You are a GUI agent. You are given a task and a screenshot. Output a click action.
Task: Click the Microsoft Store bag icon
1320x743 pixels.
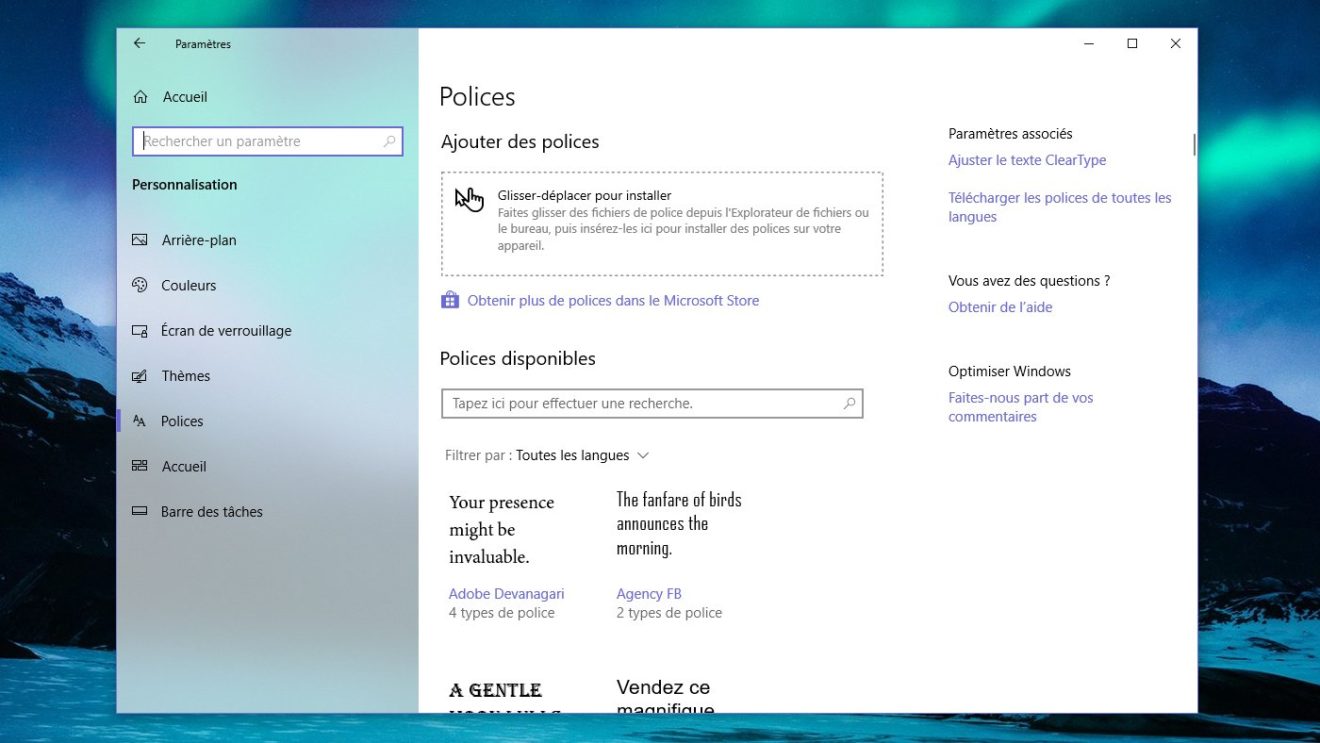point(450,300)
